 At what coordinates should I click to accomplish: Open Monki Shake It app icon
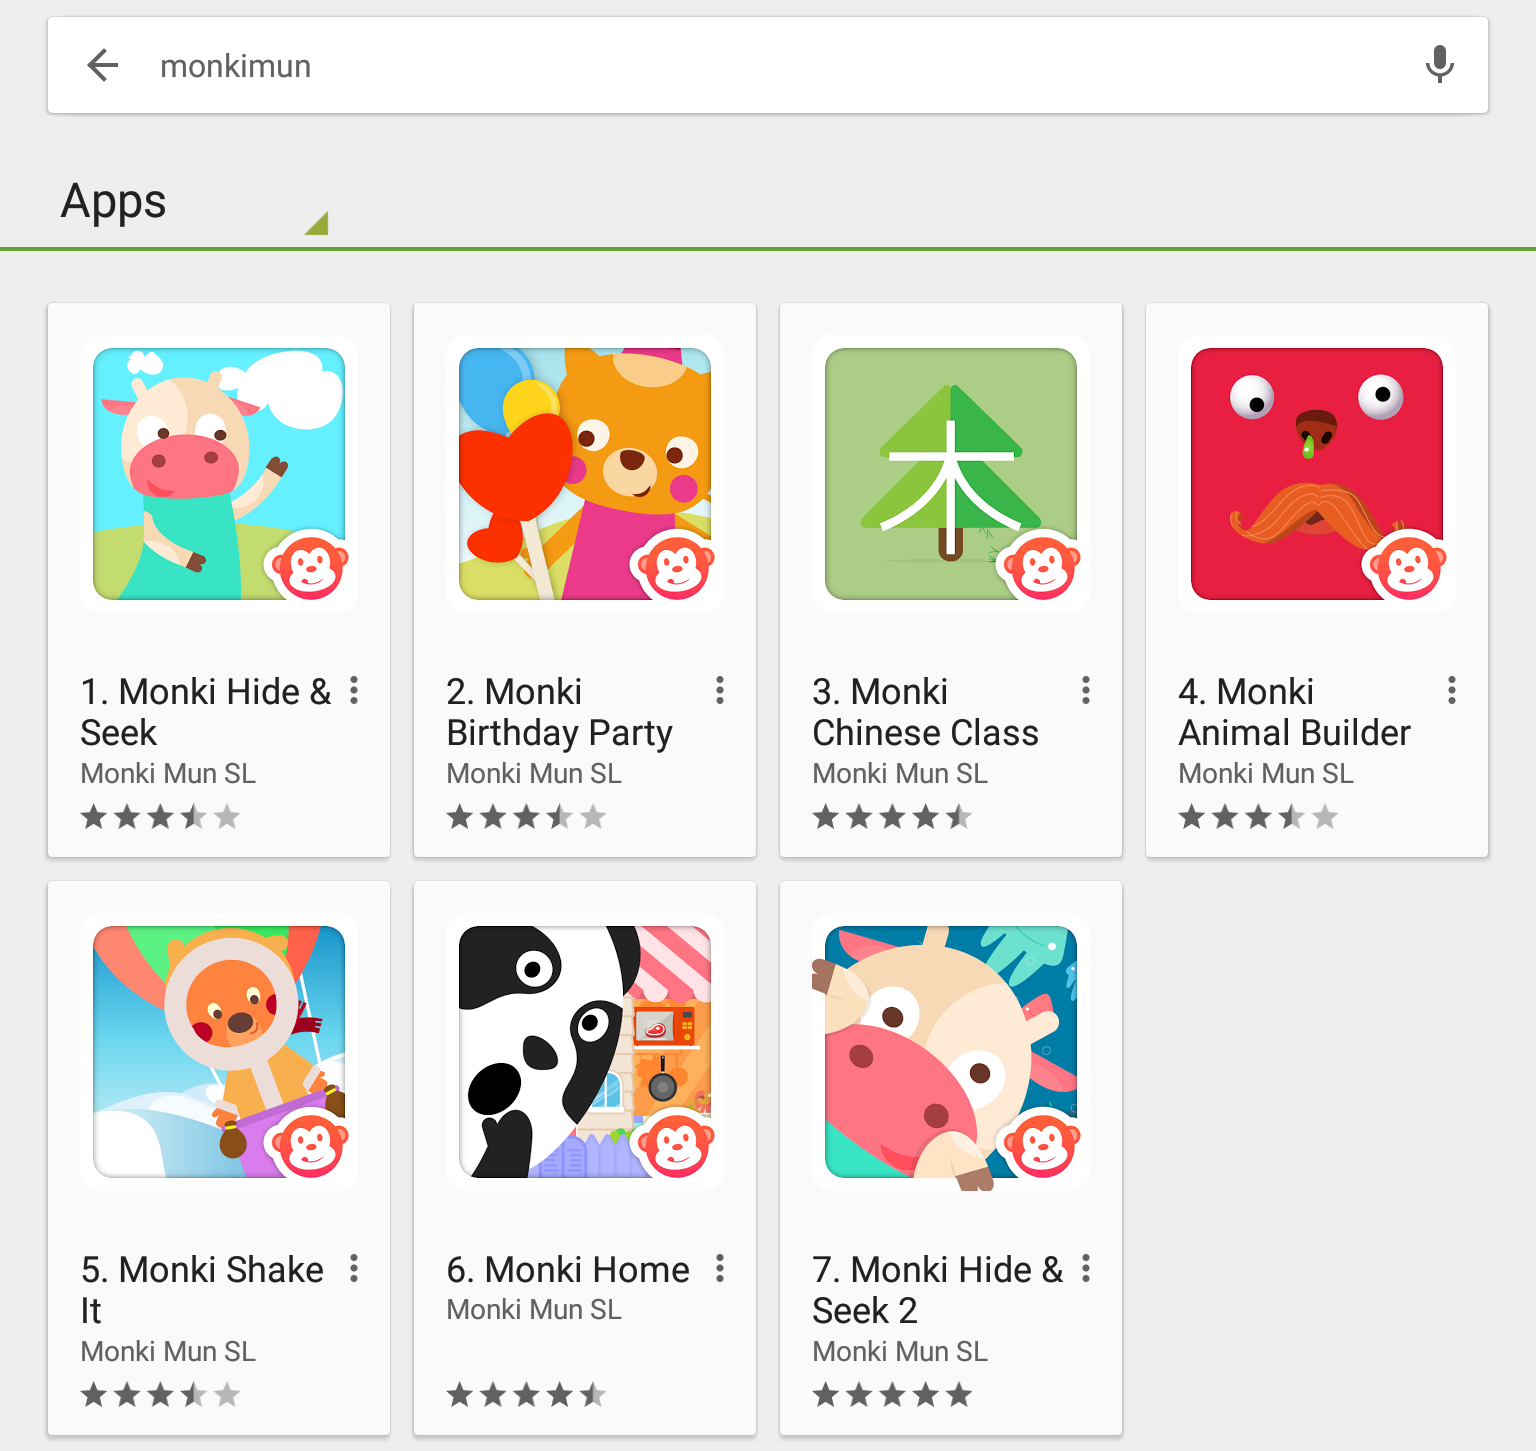pyautogui.click(x=219, y=1052)
